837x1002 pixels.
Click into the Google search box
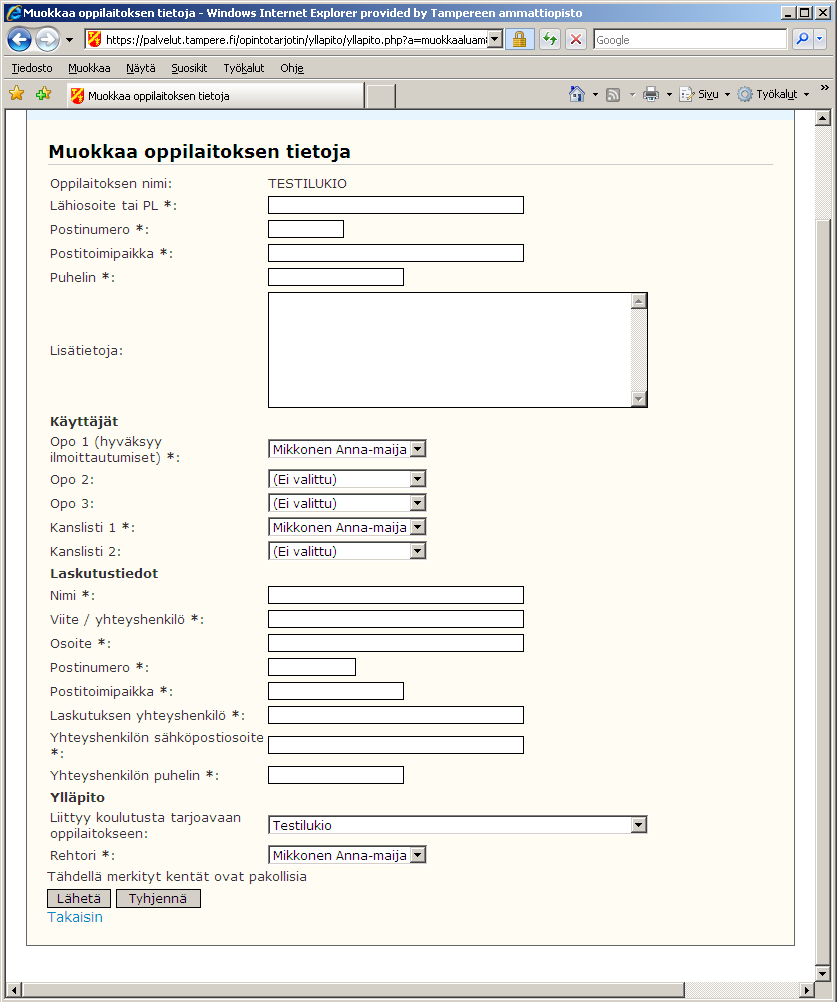(690, 40)
